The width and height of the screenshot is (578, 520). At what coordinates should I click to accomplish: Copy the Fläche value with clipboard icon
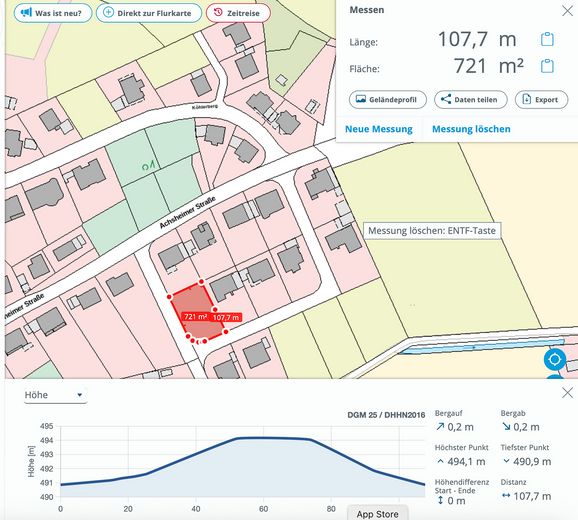click(x=547, y=66)
